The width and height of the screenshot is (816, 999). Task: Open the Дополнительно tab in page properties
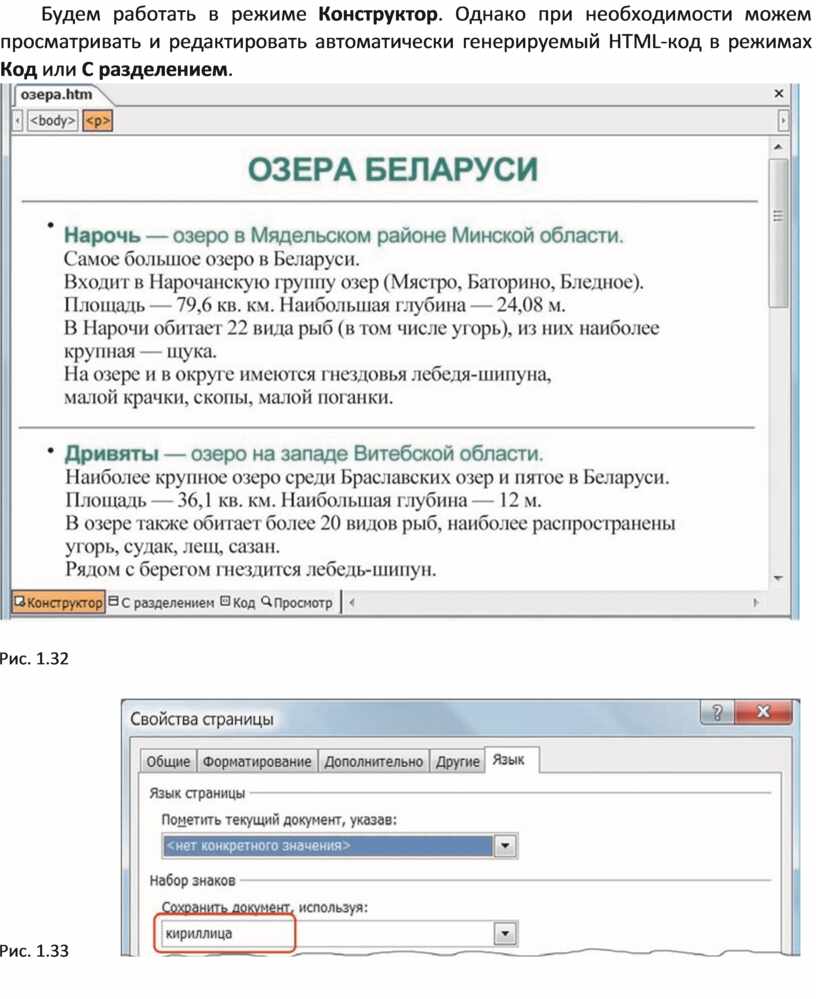pyautogui.click(x=373, y=761)
